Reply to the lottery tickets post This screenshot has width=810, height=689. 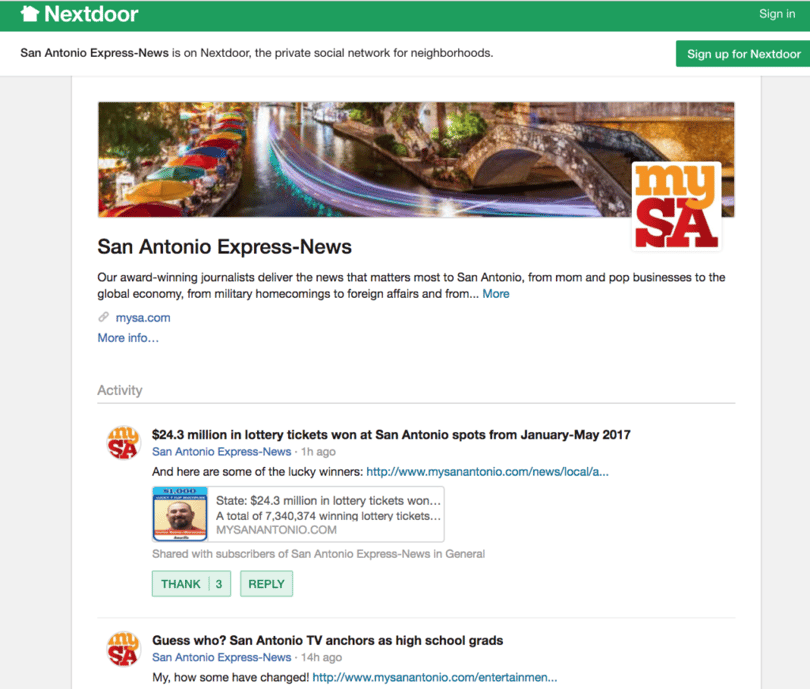point(267,584)
